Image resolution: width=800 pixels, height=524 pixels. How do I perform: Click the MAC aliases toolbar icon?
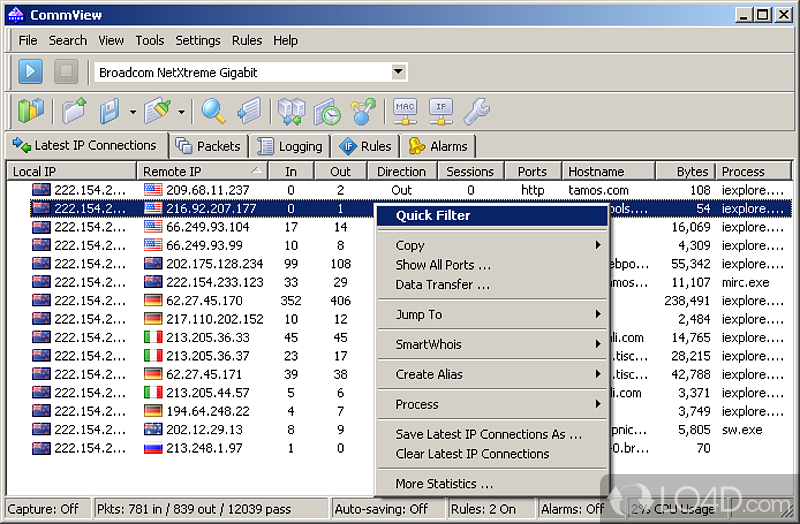405,110
